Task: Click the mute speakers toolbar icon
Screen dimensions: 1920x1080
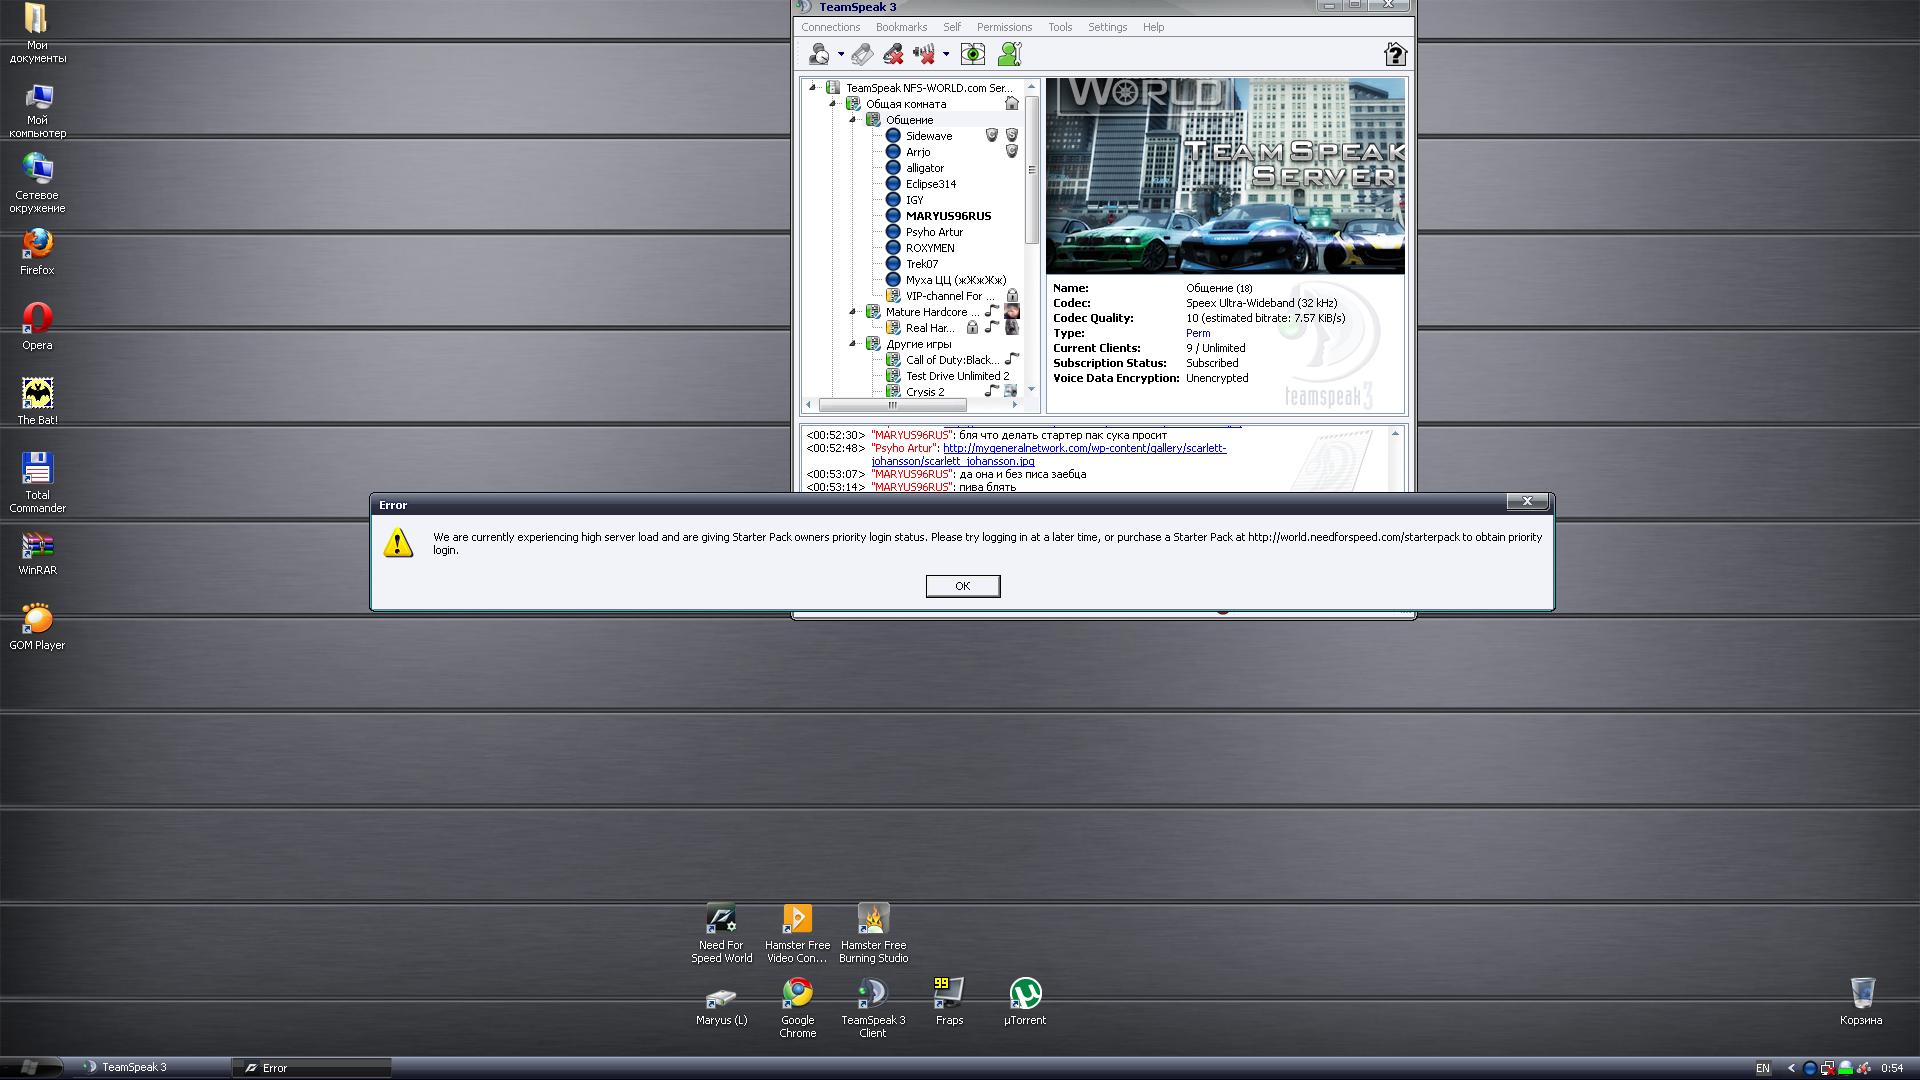Action: pyautogui.click(x=924, y=54)
